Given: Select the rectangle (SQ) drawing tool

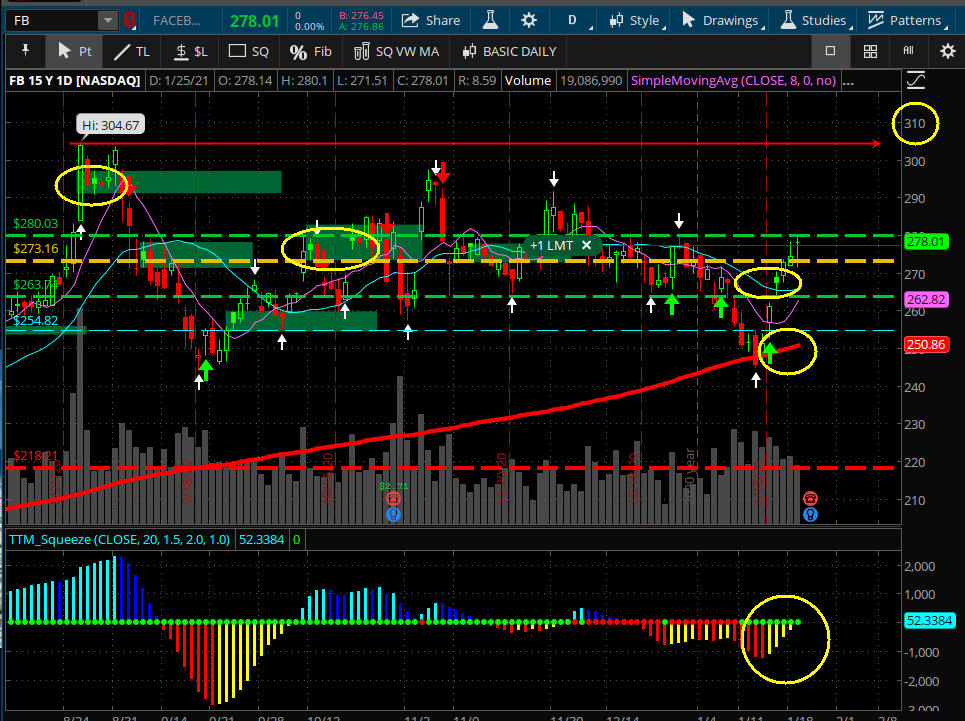Looking at the screenshot, I should pyautogui.click(x=249, y=51).
